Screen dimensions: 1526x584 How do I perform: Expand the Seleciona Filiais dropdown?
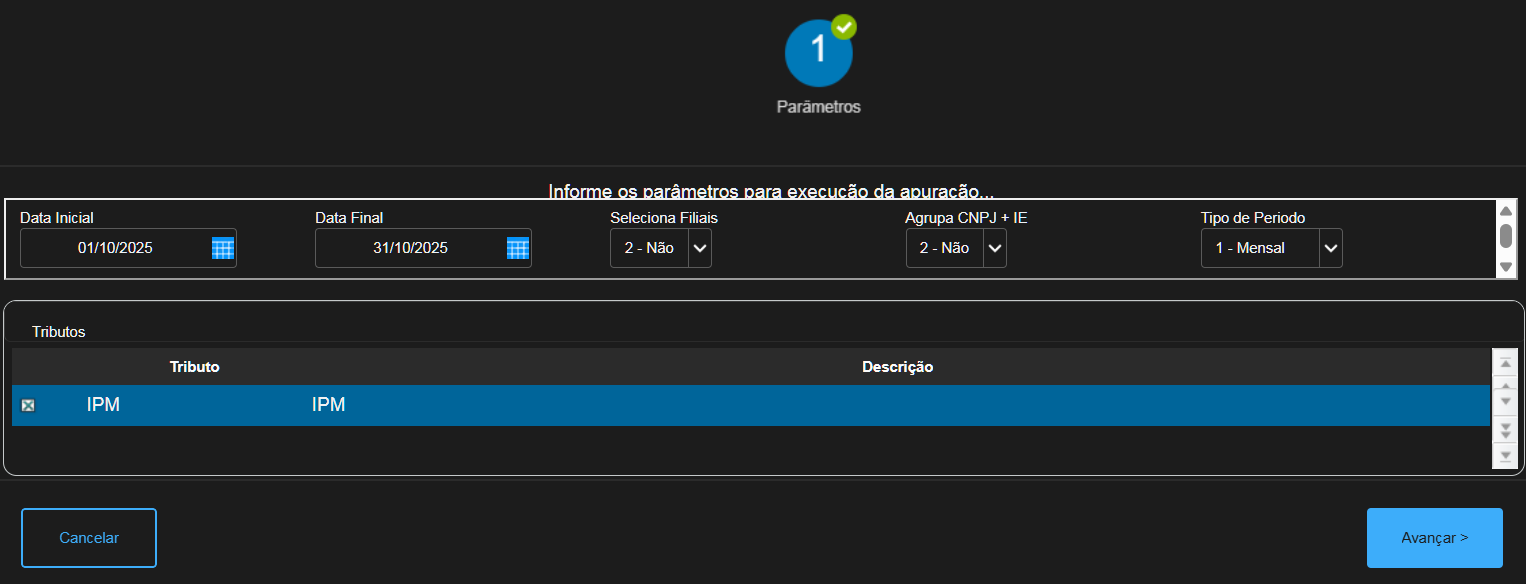click(x=700, y=248)
